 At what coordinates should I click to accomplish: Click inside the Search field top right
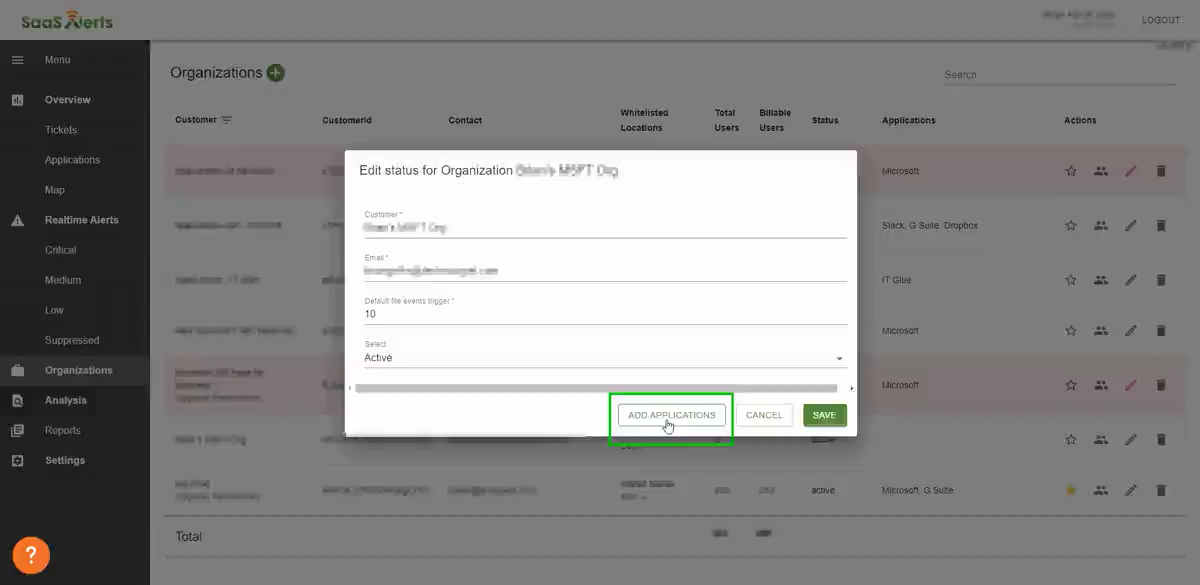[1060, 74]
